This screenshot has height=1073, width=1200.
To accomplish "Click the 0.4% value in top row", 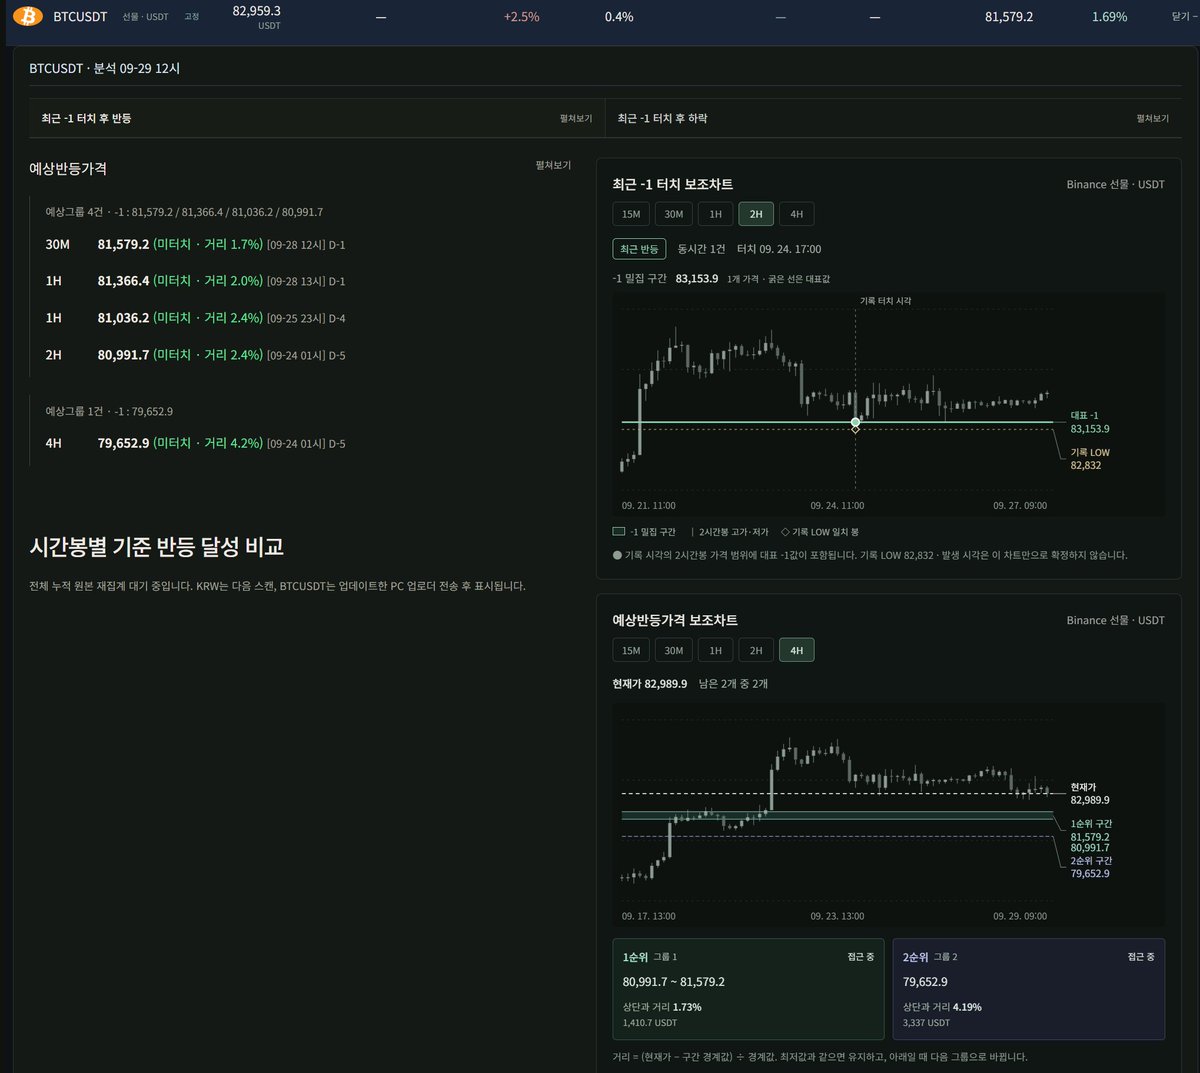I will tap(619, 17).
